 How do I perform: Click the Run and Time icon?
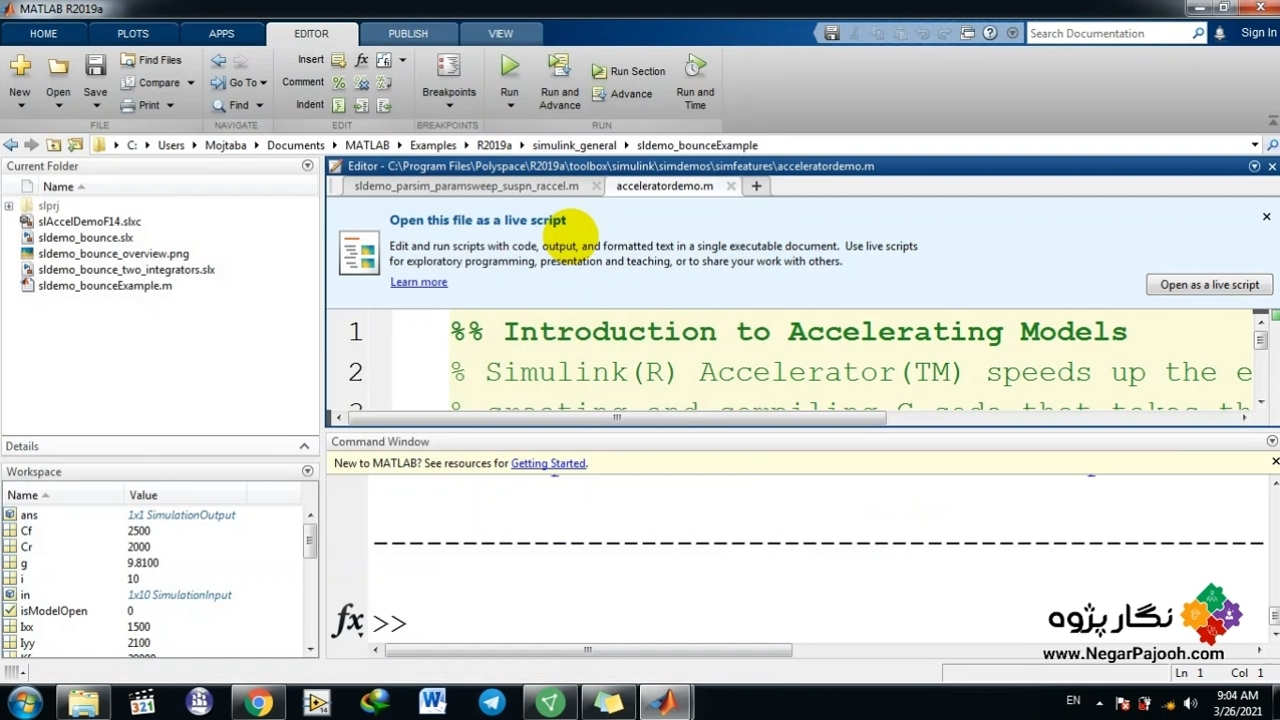tap(695, 67)
